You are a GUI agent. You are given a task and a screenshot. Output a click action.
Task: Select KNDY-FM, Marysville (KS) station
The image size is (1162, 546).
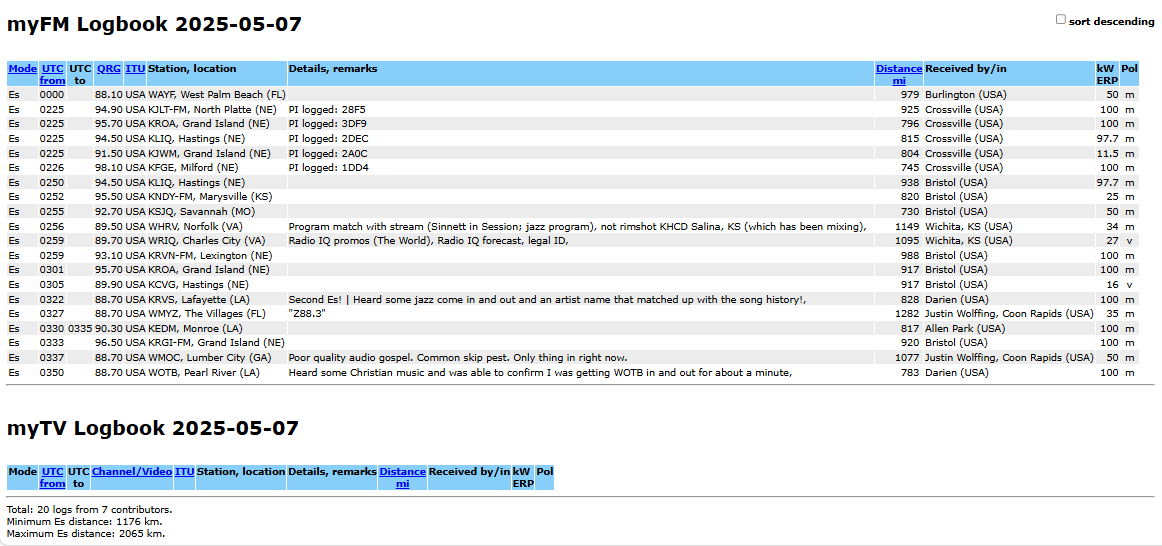click(210, 197)
